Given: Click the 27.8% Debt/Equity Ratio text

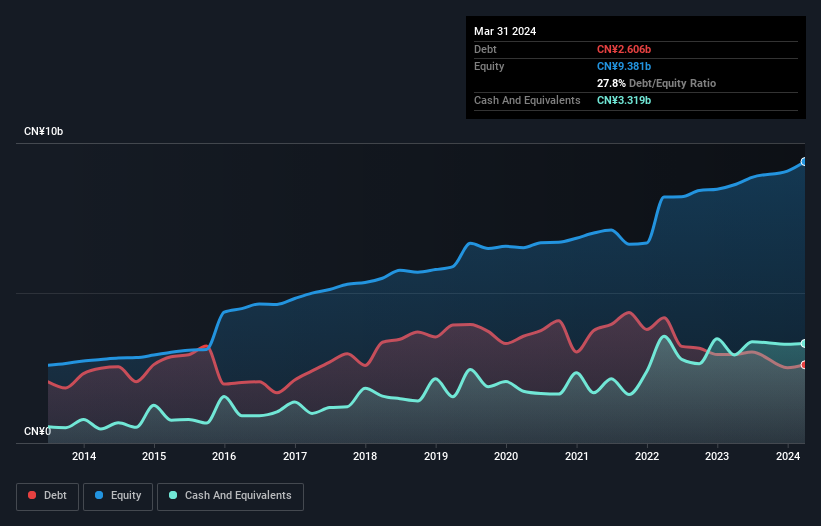Looking at the screenshot, I should point(656,83).
